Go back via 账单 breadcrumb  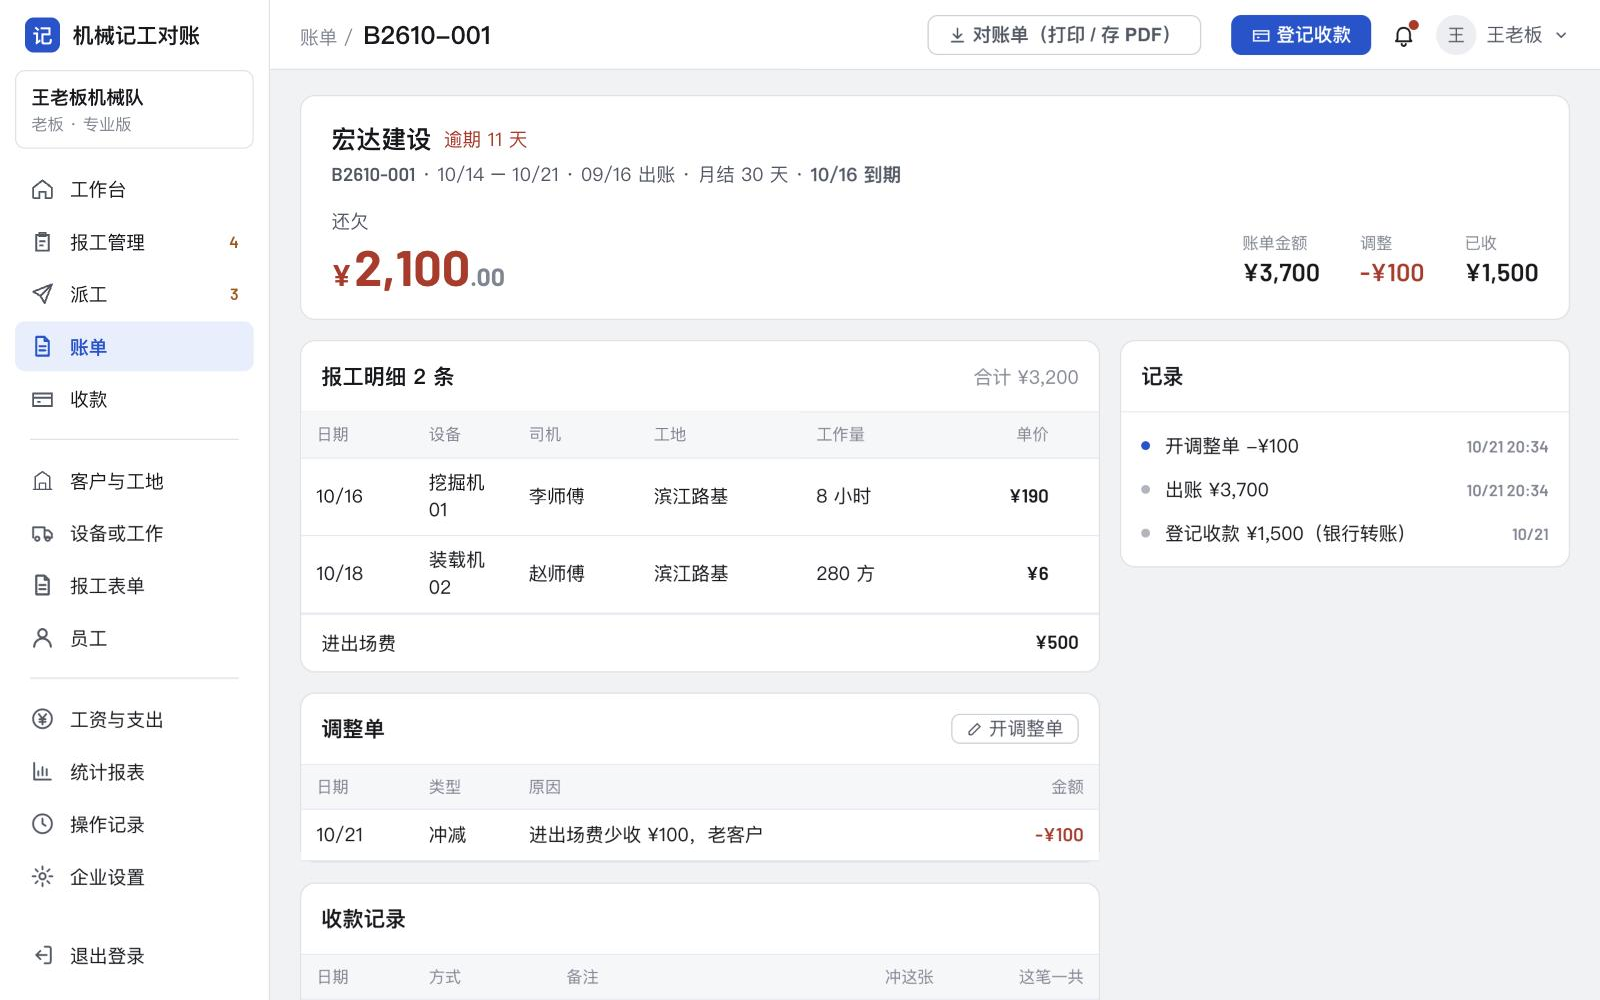click(318, 37)
